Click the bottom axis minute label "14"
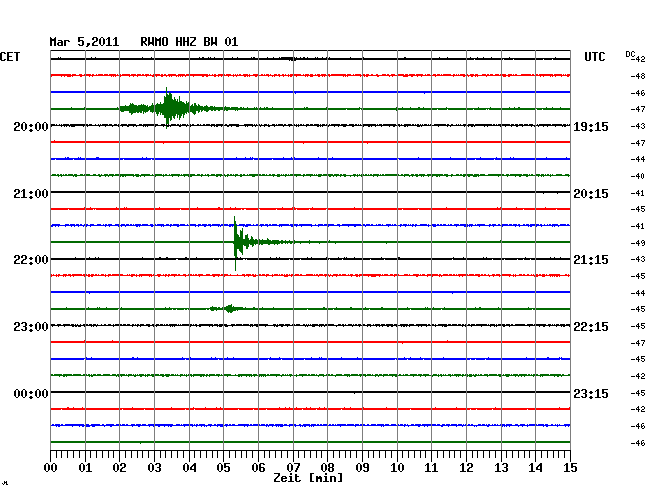This screenshot has height=494, width=650. [535, 468]
